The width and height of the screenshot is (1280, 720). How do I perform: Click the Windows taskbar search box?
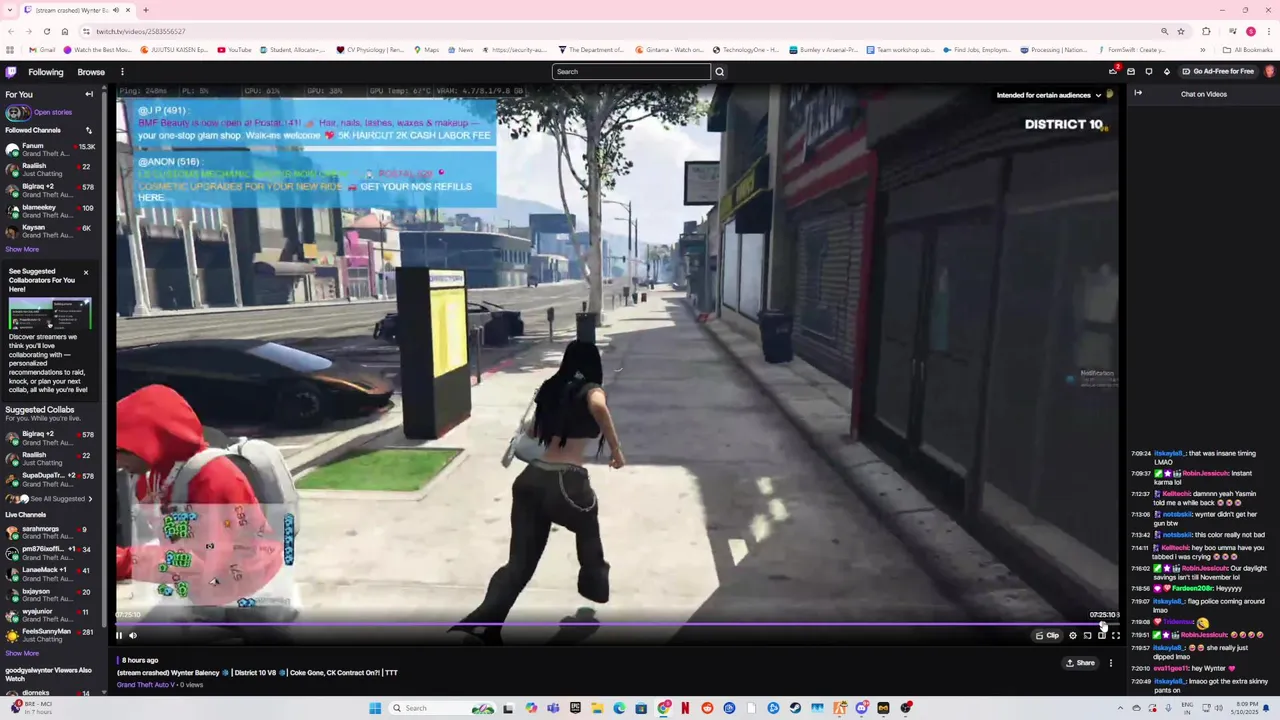(x=443, y=708)
